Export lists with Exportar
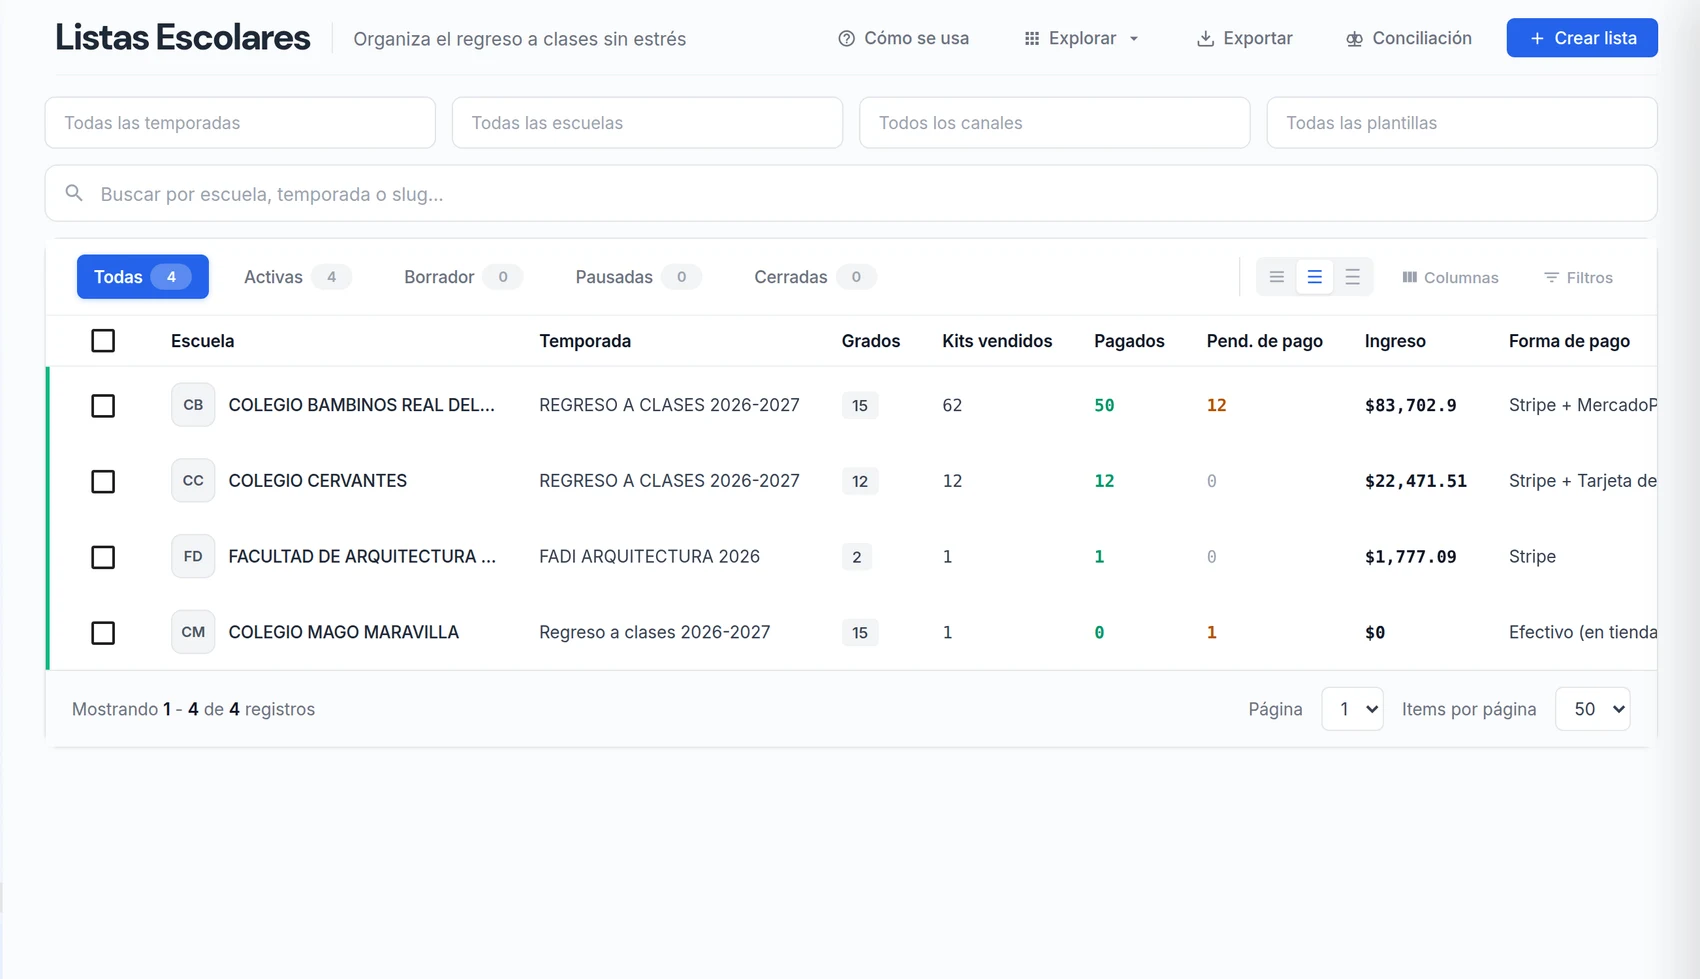The image size is (1700, 979). pyautogui.click(x=1245, y=38)
